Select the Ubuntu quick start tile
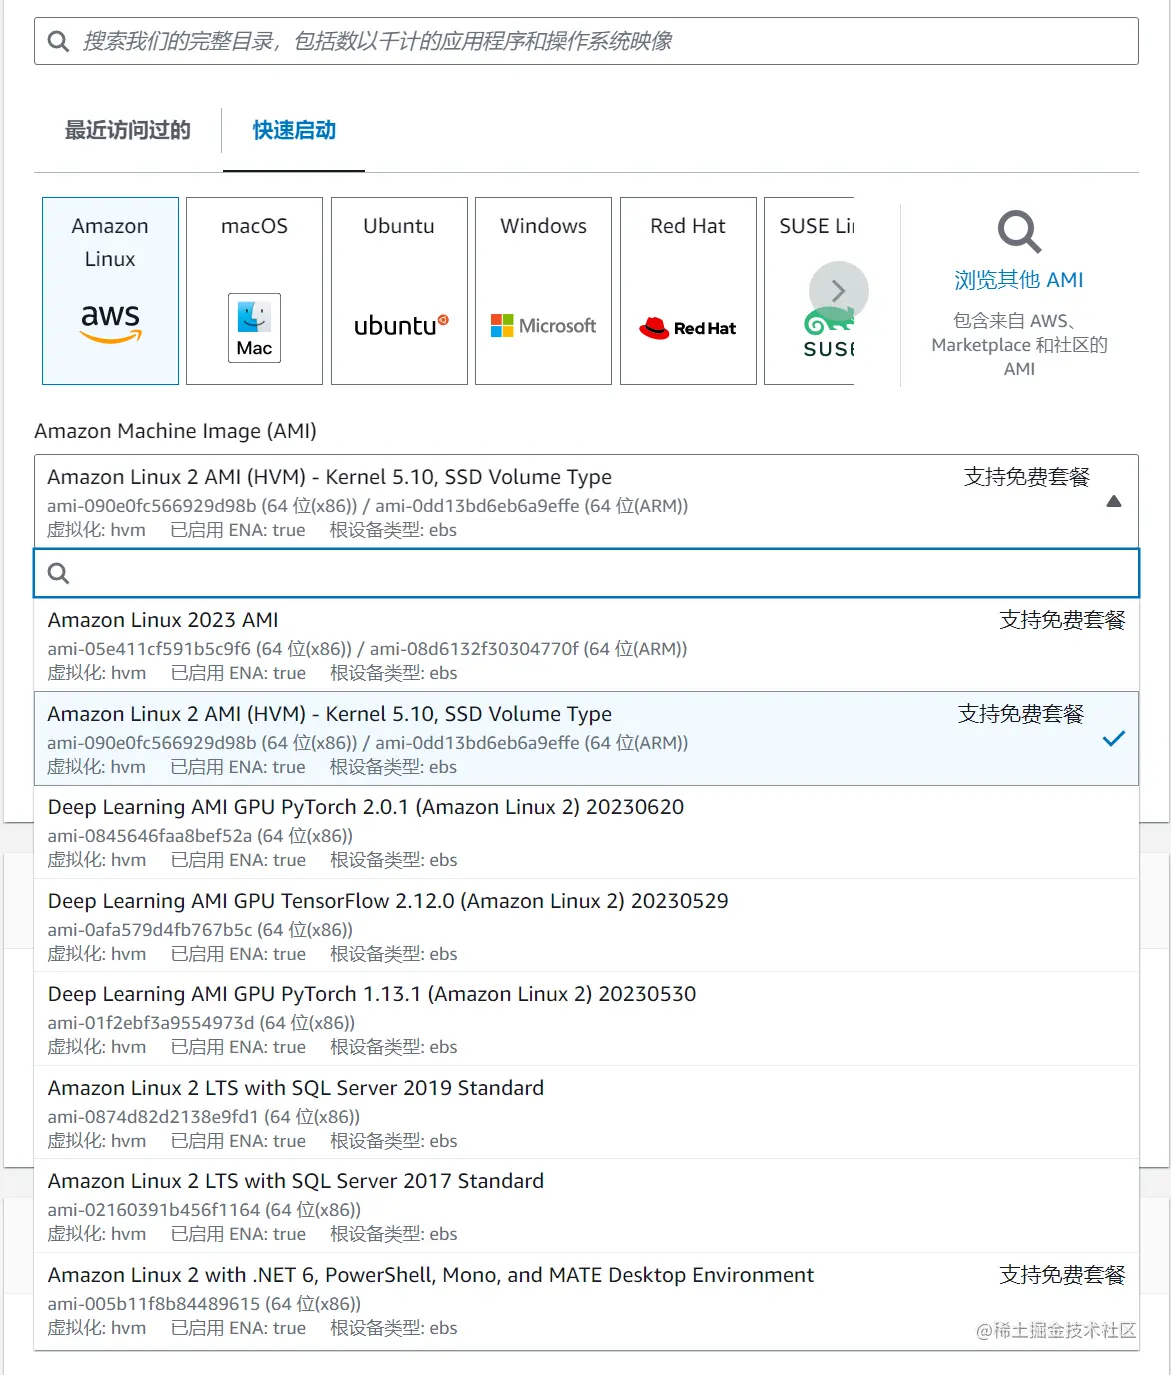Image resolution: width=1171 pixels, height=1375 pixels. (x=399, y=291)
